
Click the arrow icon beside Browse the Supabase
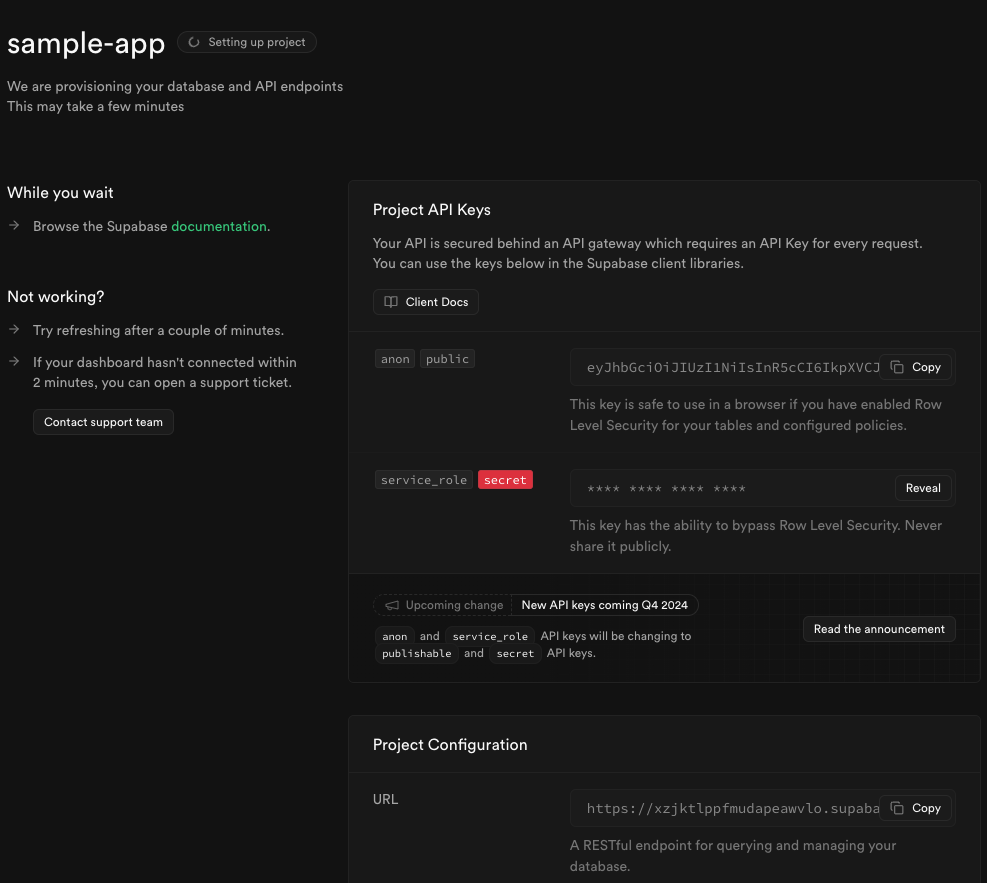click(x=14, y=225)
